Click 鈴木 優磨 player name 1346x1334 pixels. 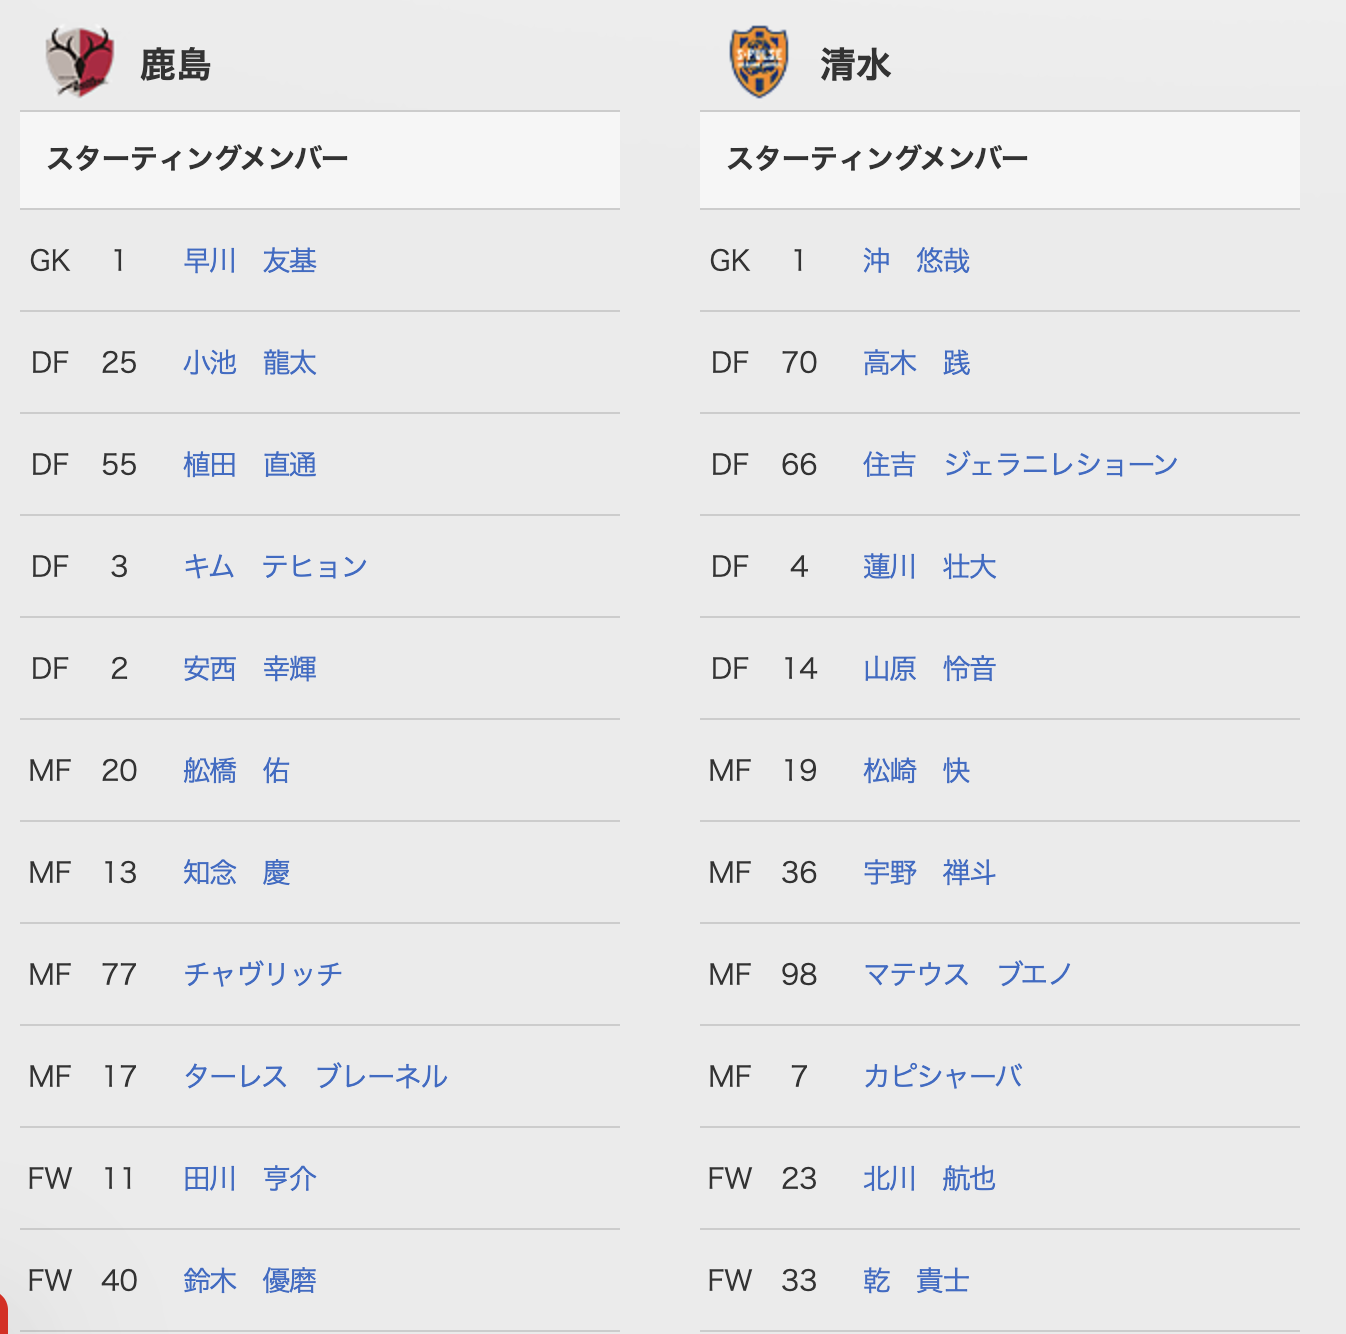(x=250, y=1281)
